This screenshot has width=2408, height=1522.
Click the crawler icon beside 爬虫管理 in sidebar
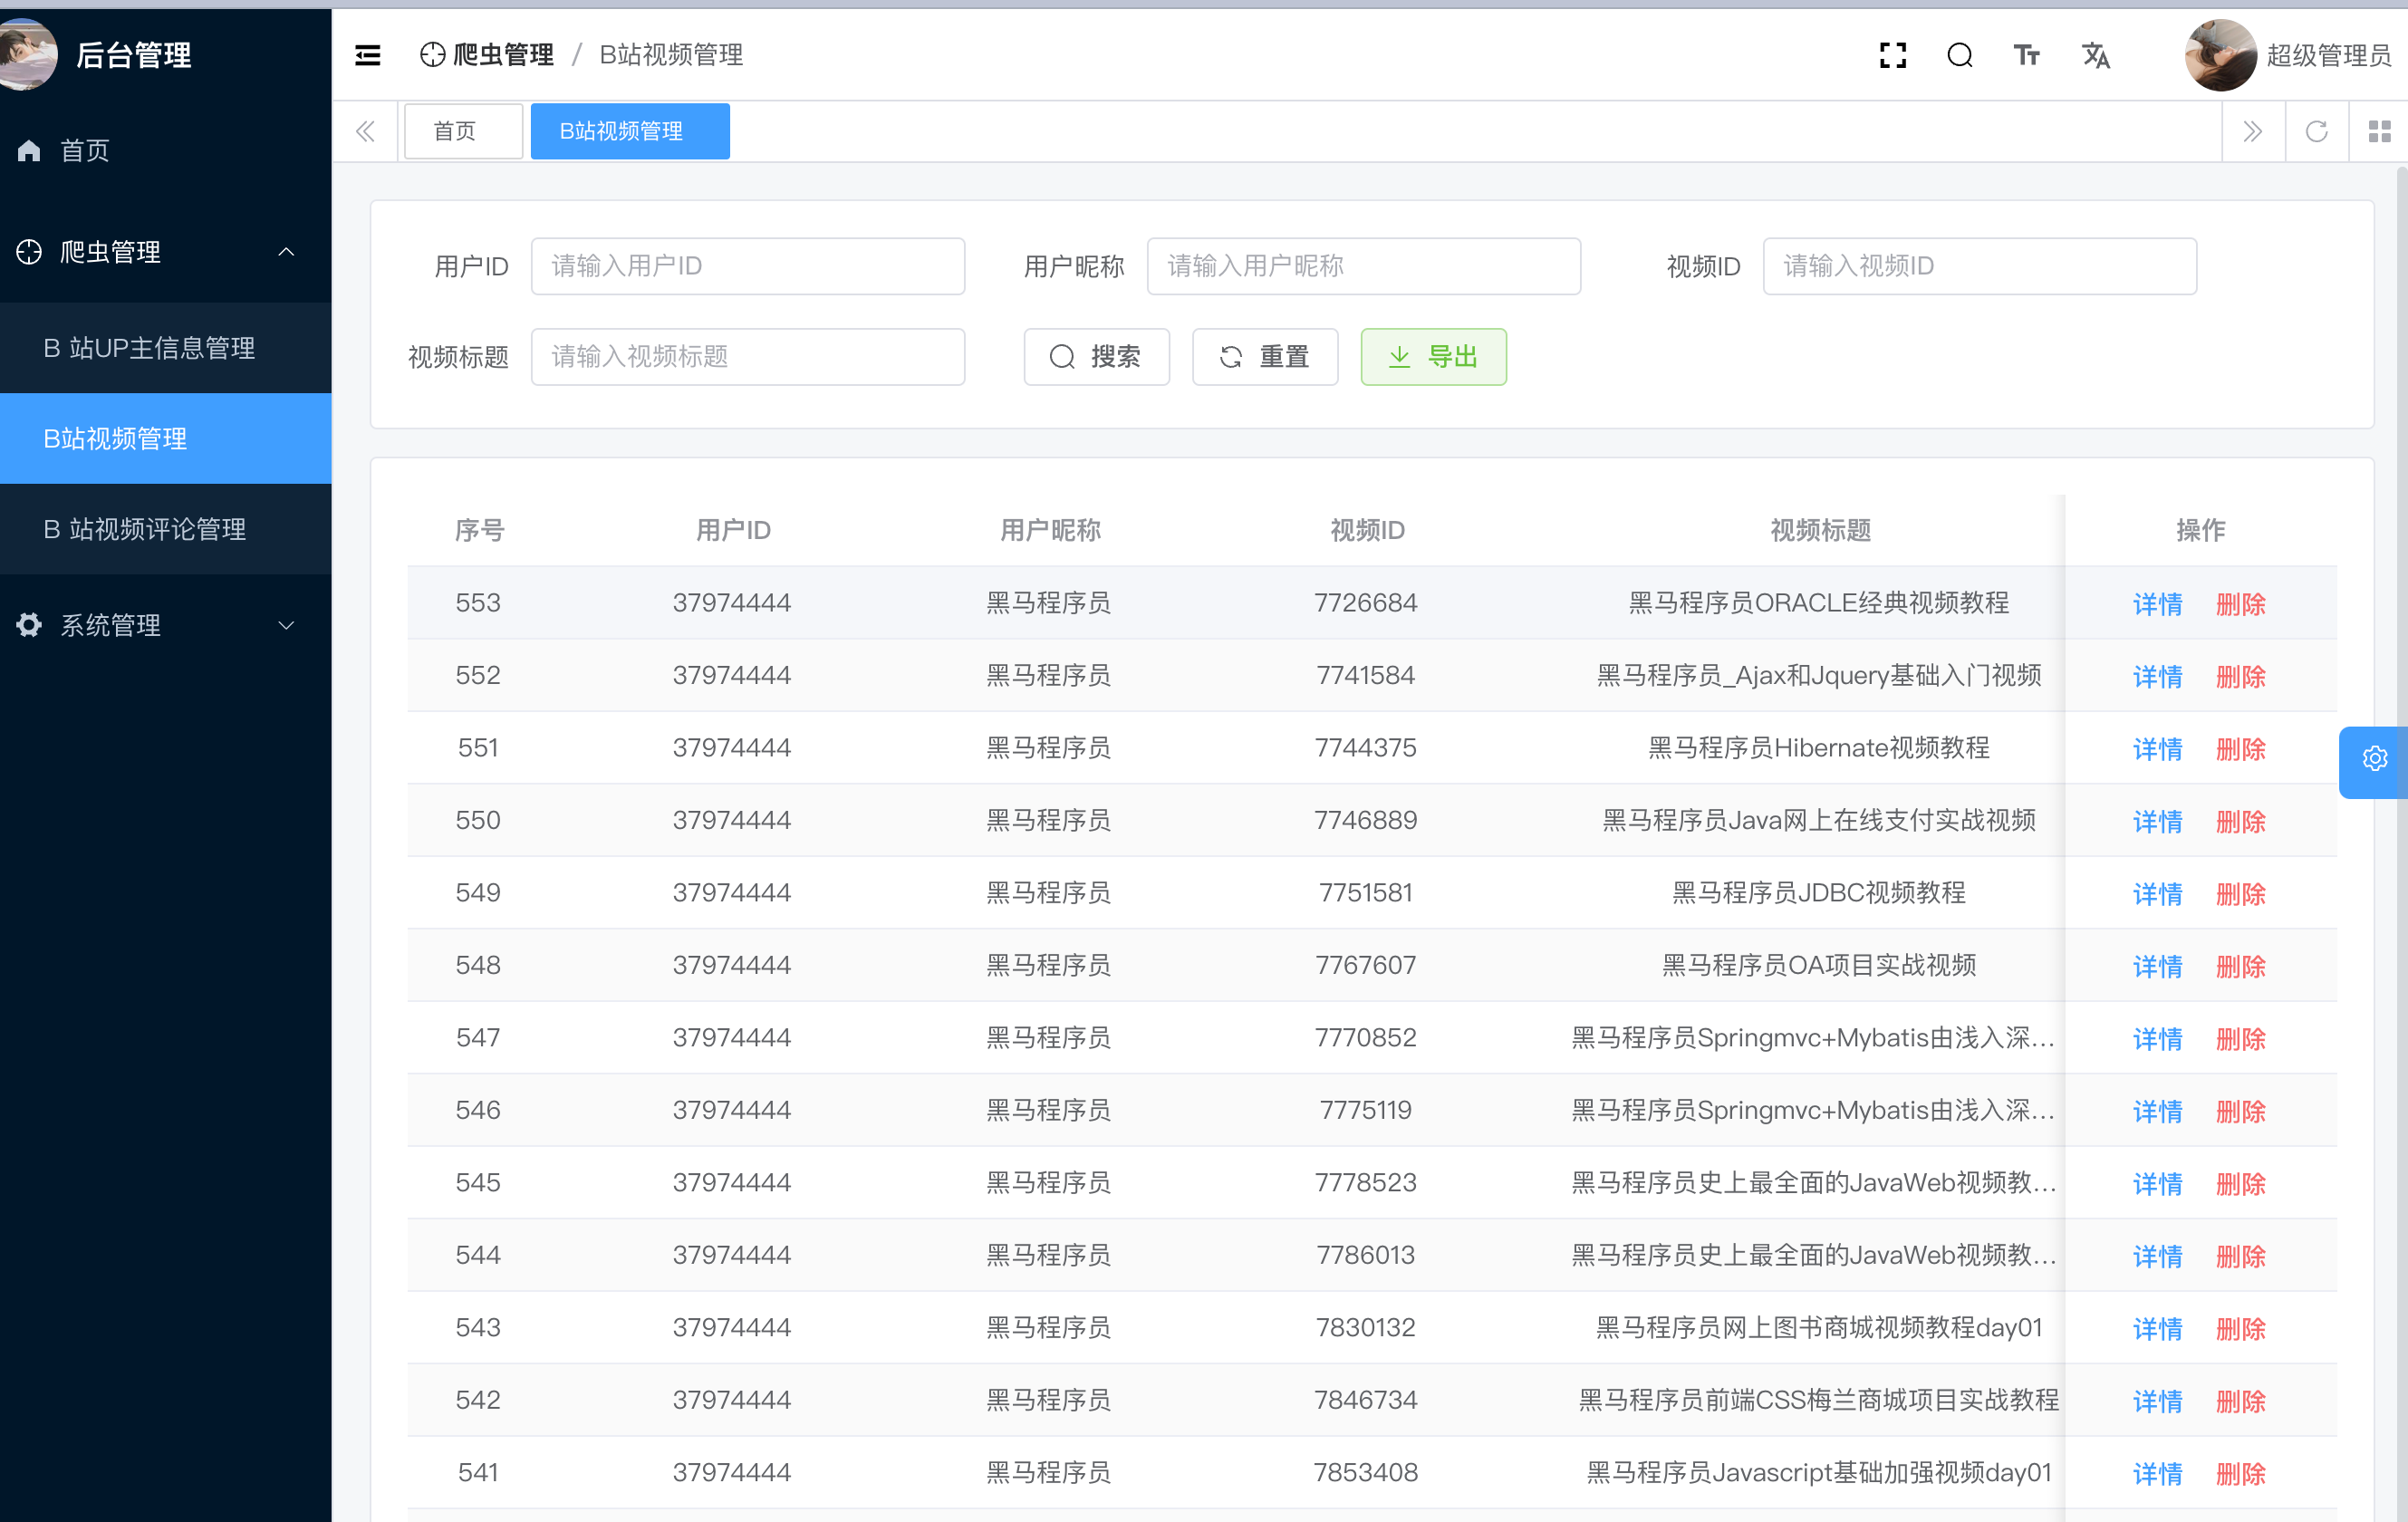pyautogui.click(x=29, y=252)
